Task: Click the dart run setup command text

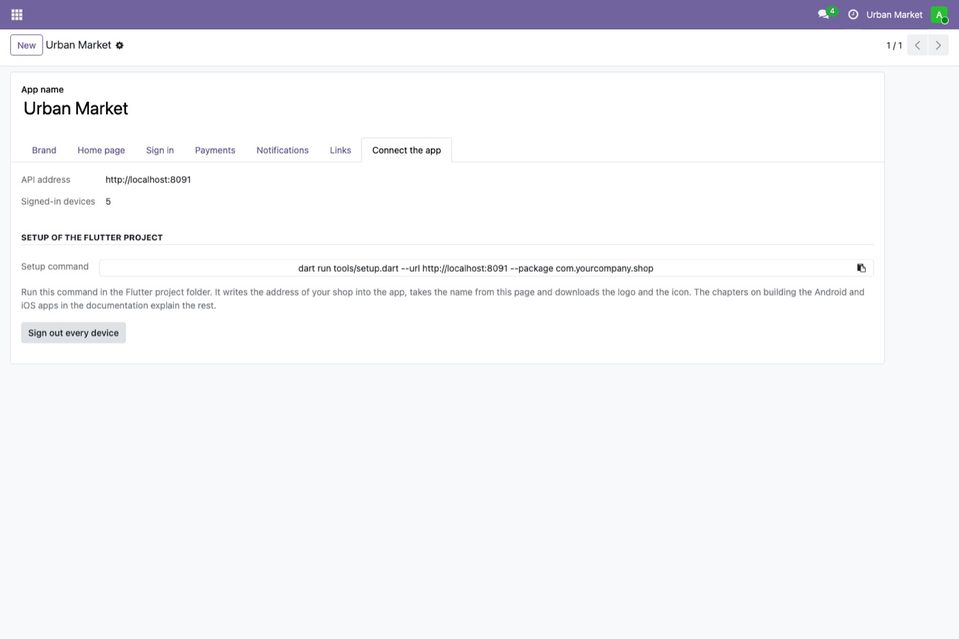Action: click(476, 268)
